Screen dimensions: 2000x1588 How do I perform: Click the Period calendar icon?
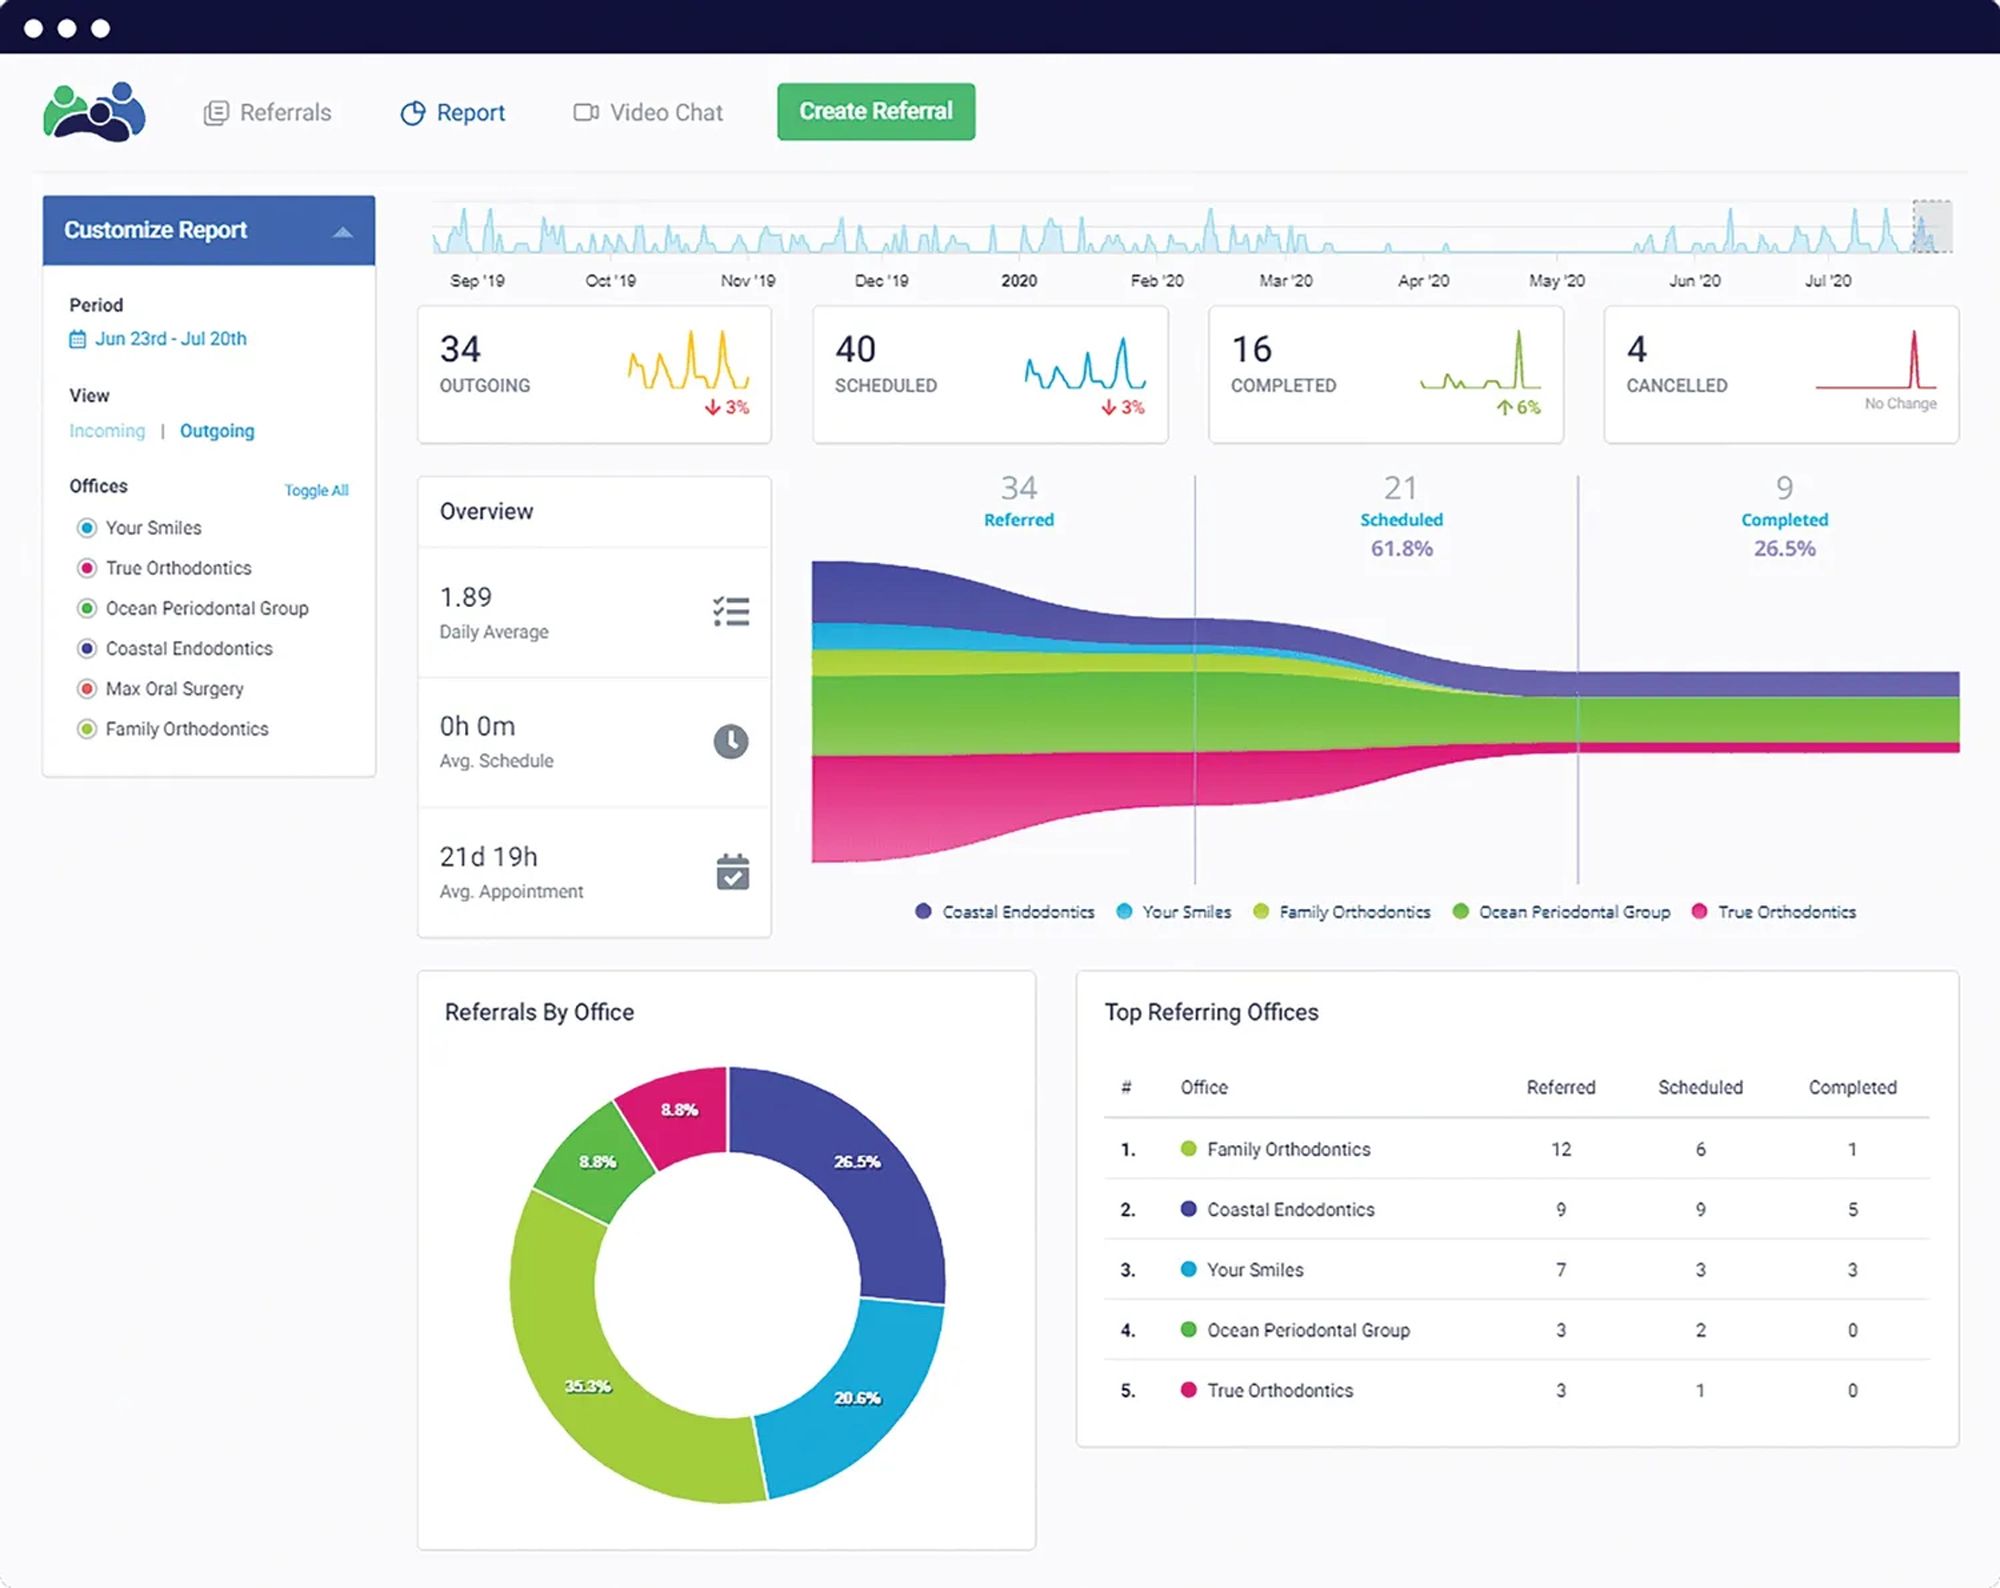coord(77,339)
